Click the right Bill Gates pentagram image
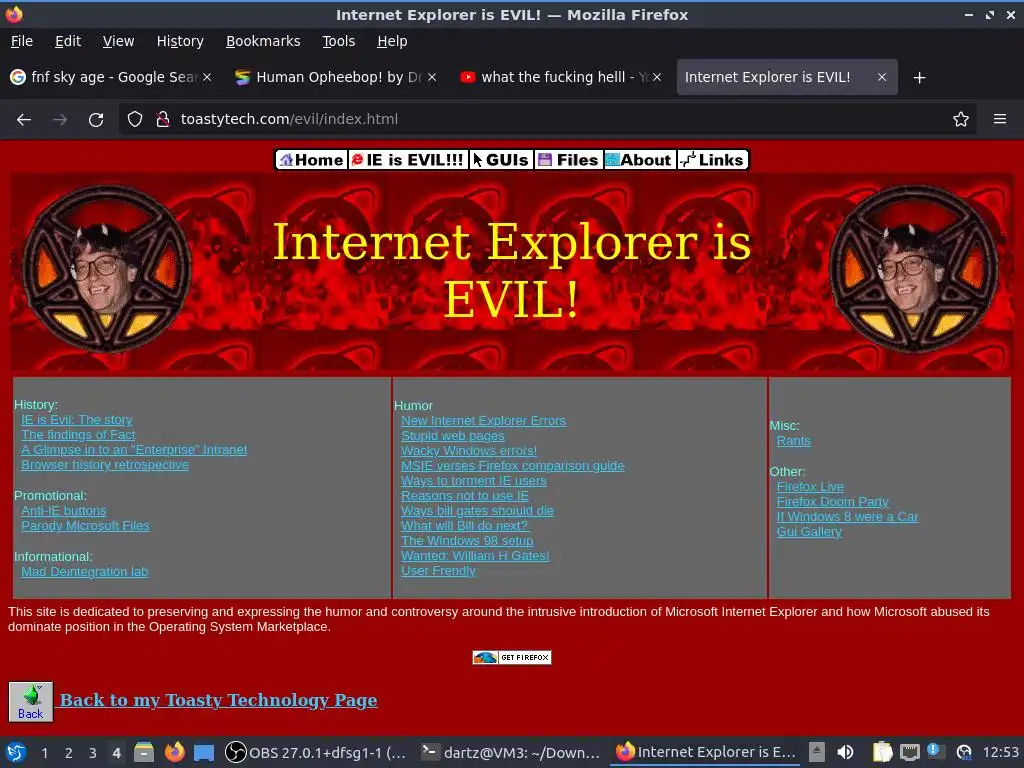The image size is (1024, 768). 914,268
